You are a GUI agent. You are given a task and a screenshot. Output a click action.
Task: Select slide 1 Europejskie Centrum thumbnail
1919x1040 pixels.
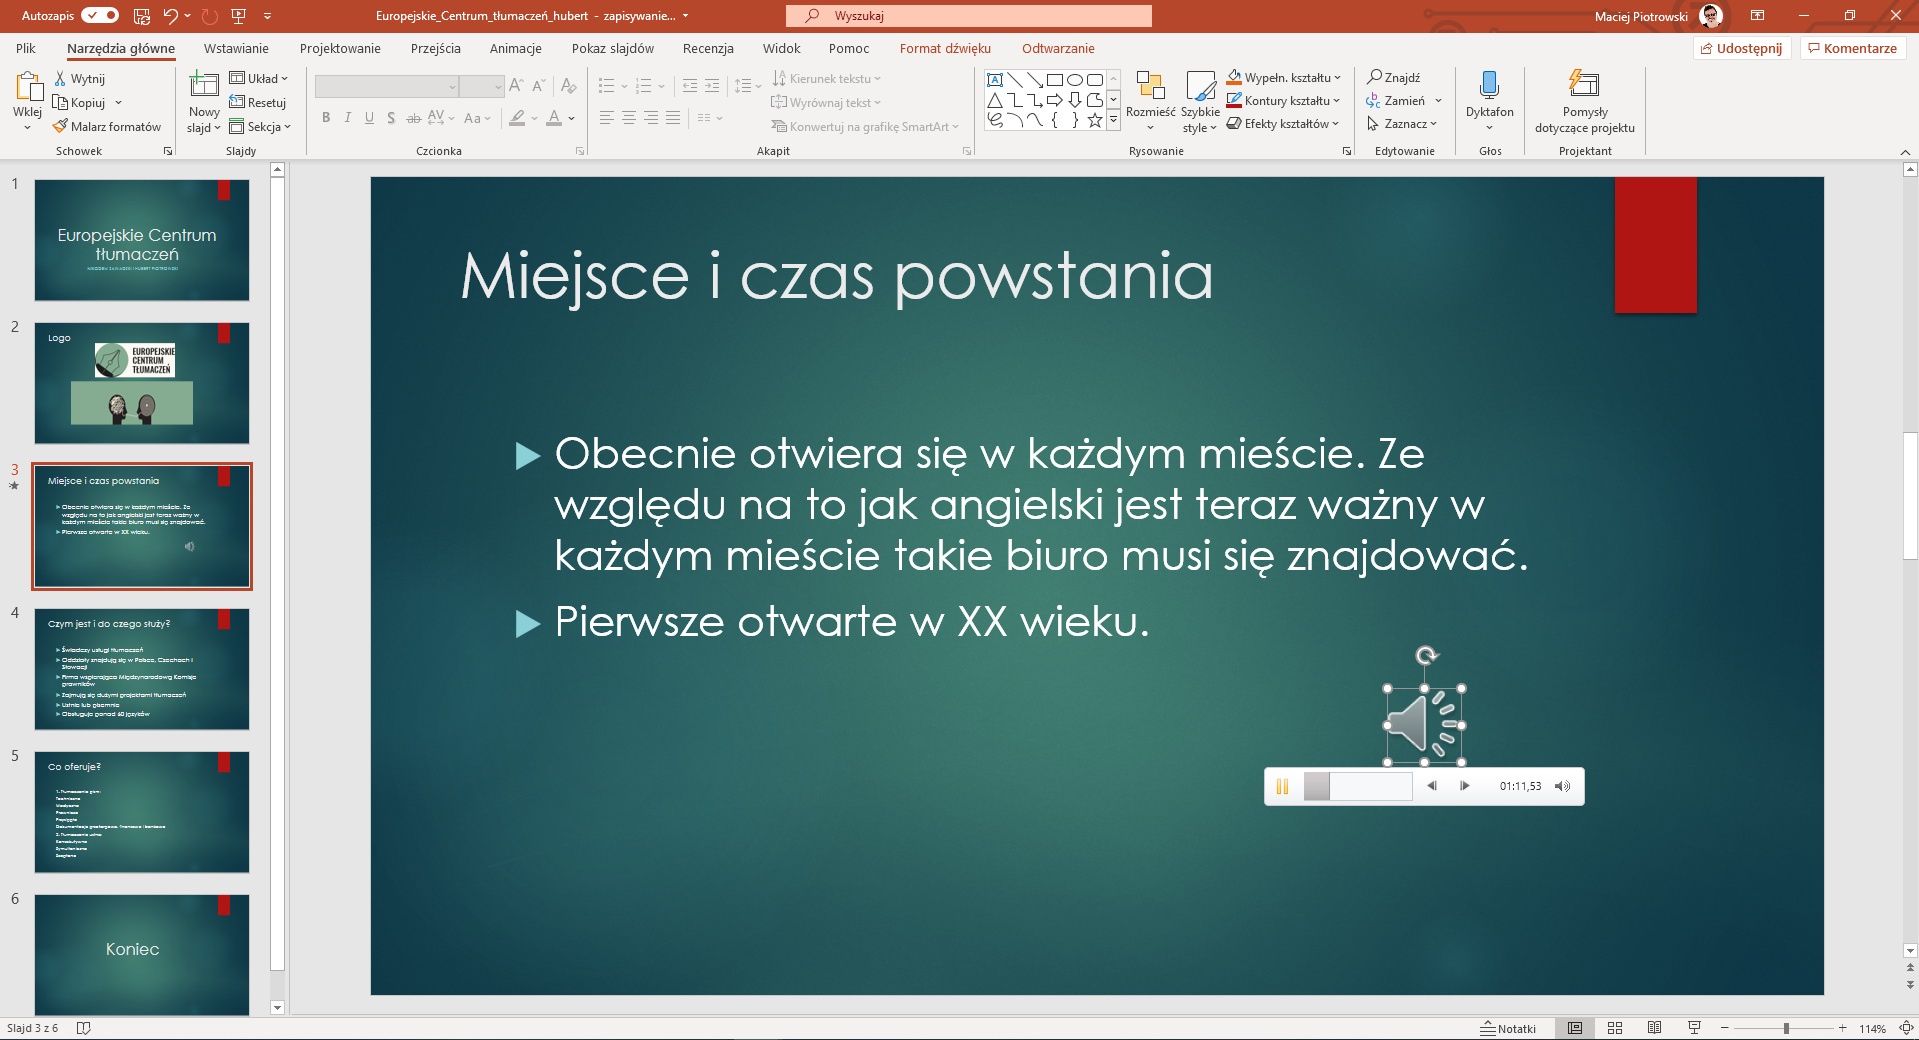pos(142,240)
